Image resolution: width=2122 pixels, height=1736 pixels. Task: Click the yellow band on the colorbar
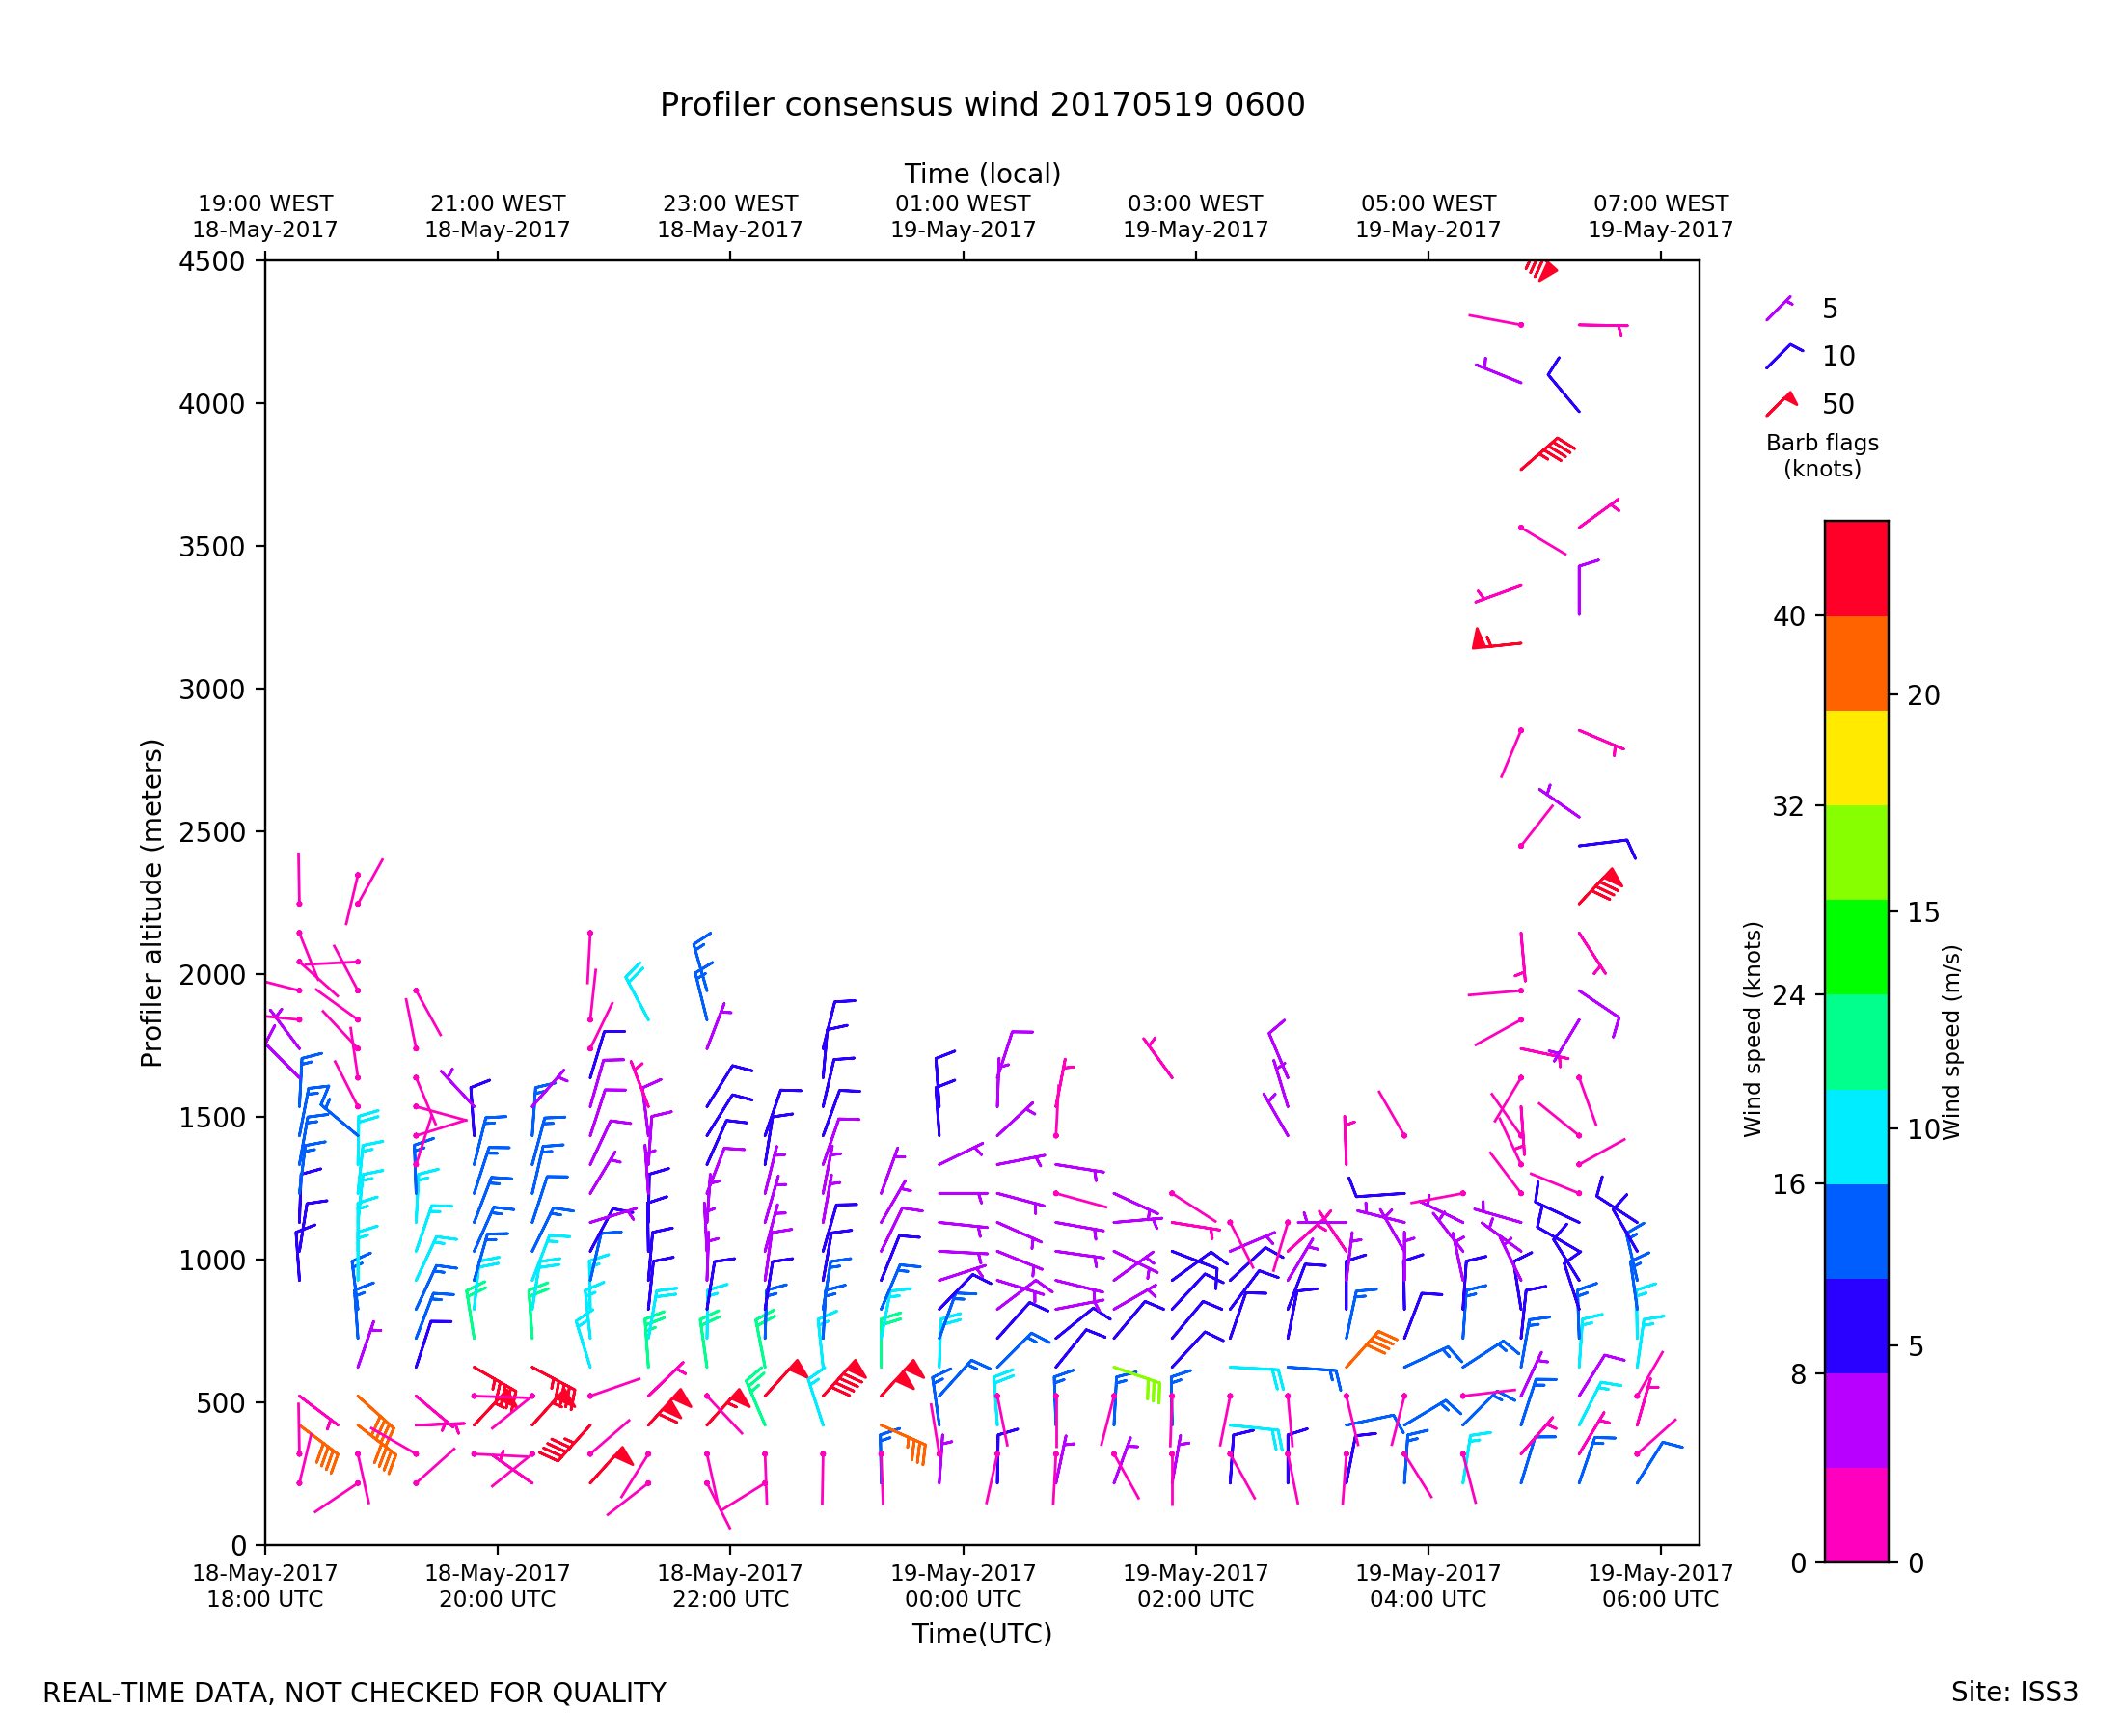[x=1856, y=757]
